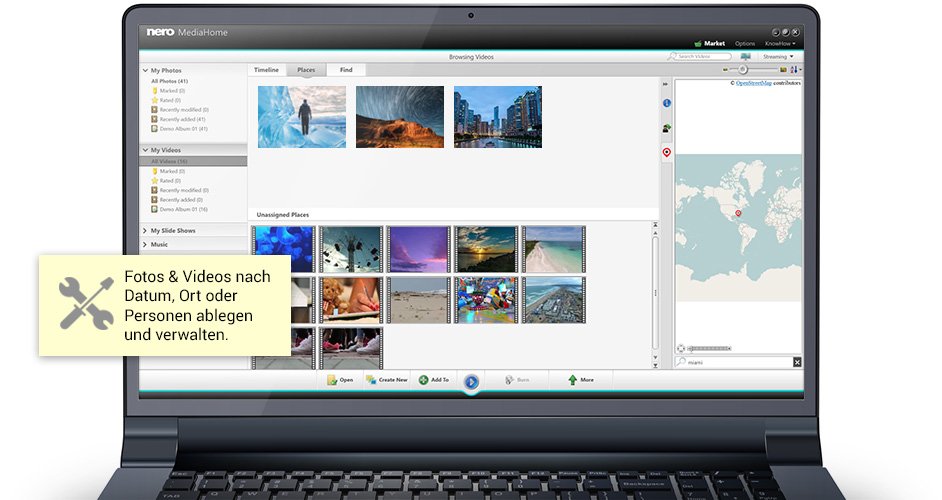Switch to the Find tab
The height and width of the screenshot is (500, 942).
click(346, 70)
